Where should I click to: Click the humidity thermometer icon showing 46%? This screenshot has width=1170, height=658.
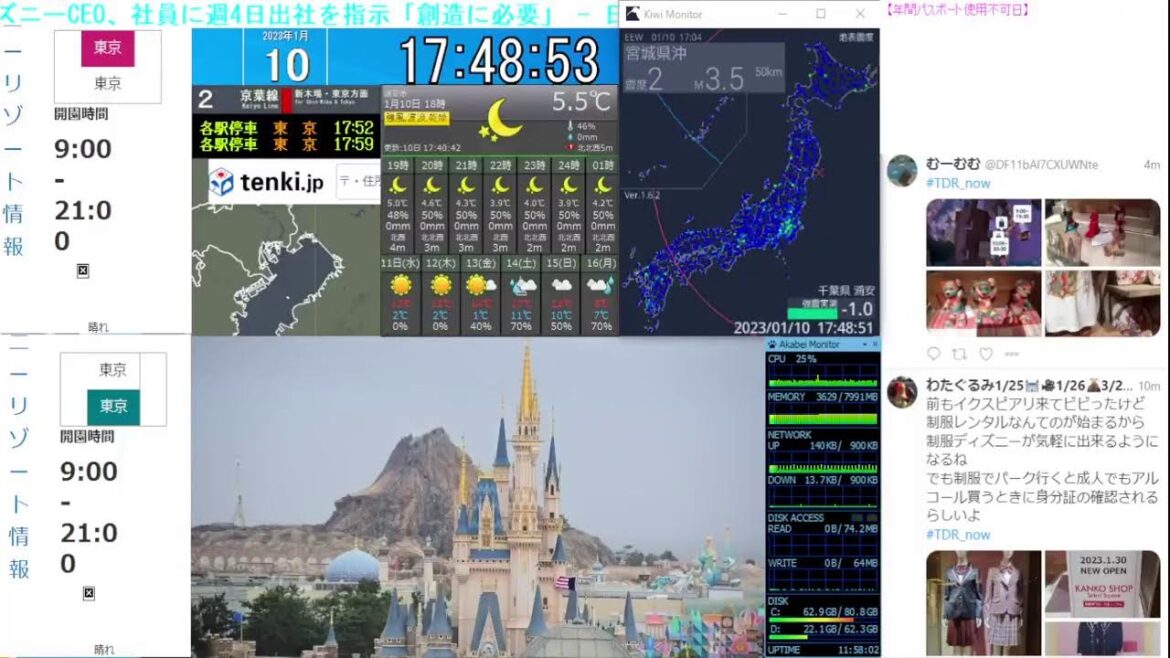tap(571, 127)
